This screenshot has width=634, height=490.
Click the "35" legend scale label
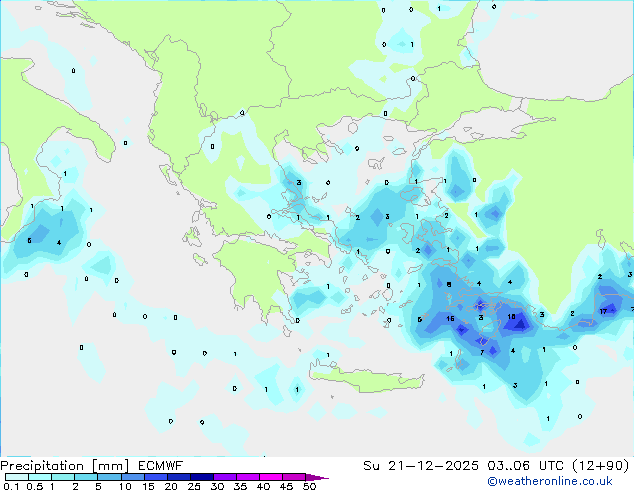240,486
